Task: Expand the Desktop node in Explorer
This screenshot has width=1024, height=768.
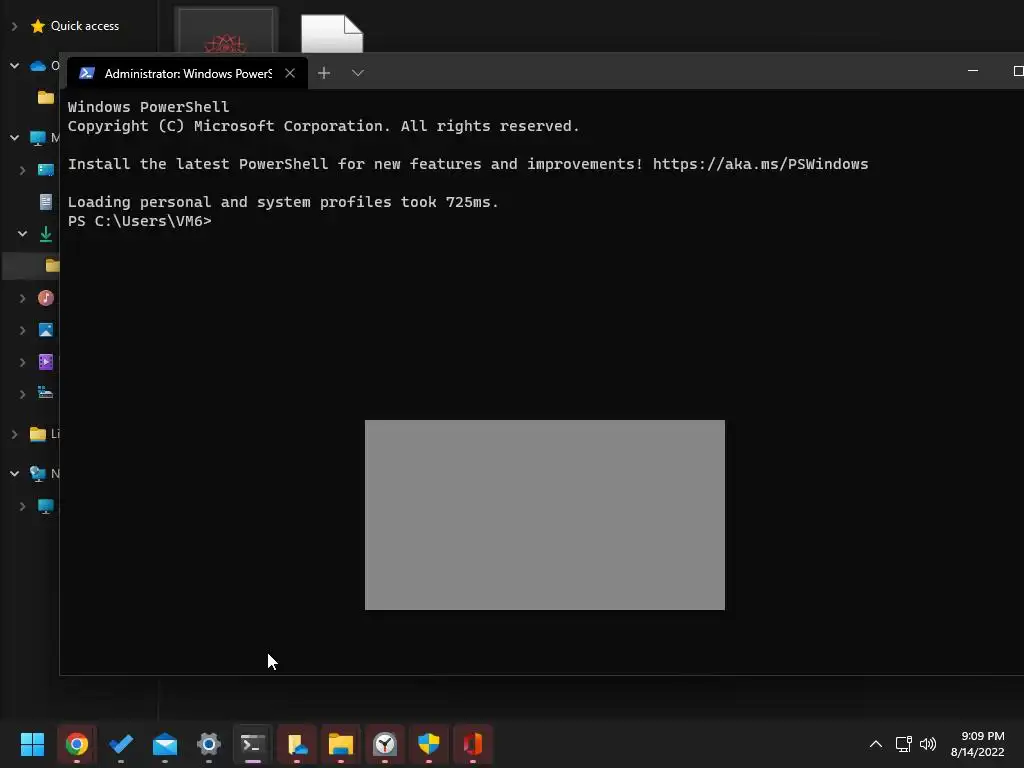Action: (x=22, y=170)
